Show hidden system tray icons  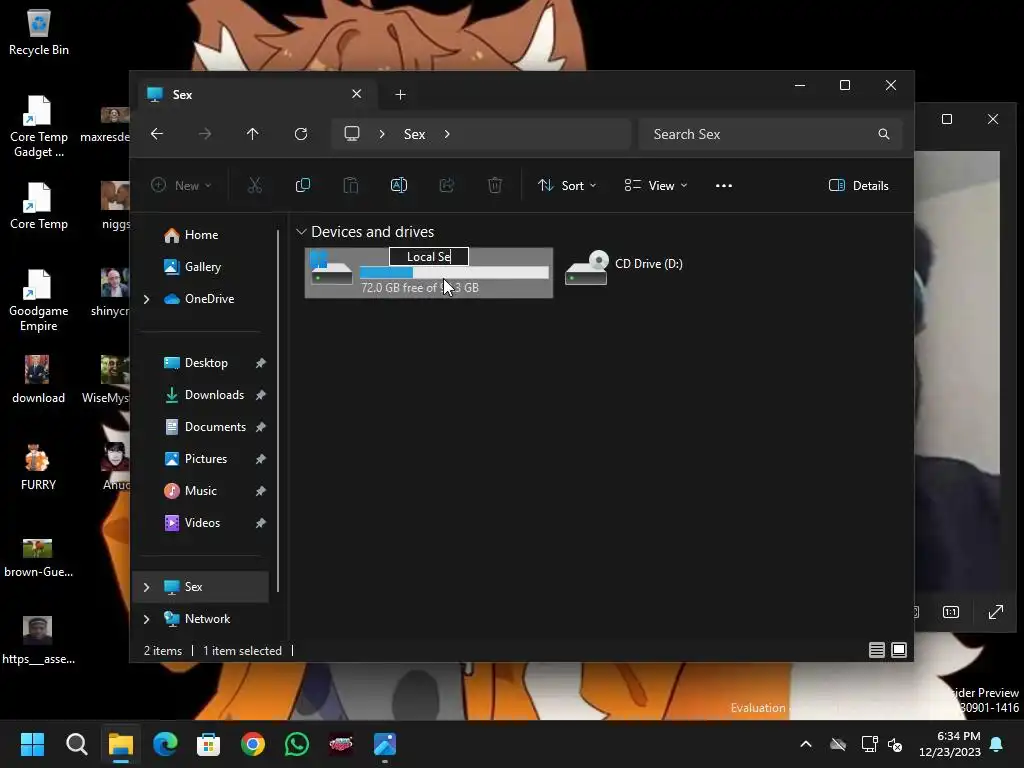click(x=806, y=744)
